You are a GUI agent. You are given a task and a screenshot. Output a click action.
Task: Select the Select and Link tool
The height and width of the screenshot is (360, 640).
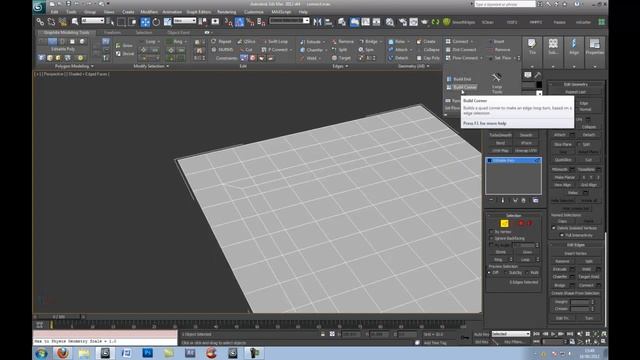click(x=40, y=22)
